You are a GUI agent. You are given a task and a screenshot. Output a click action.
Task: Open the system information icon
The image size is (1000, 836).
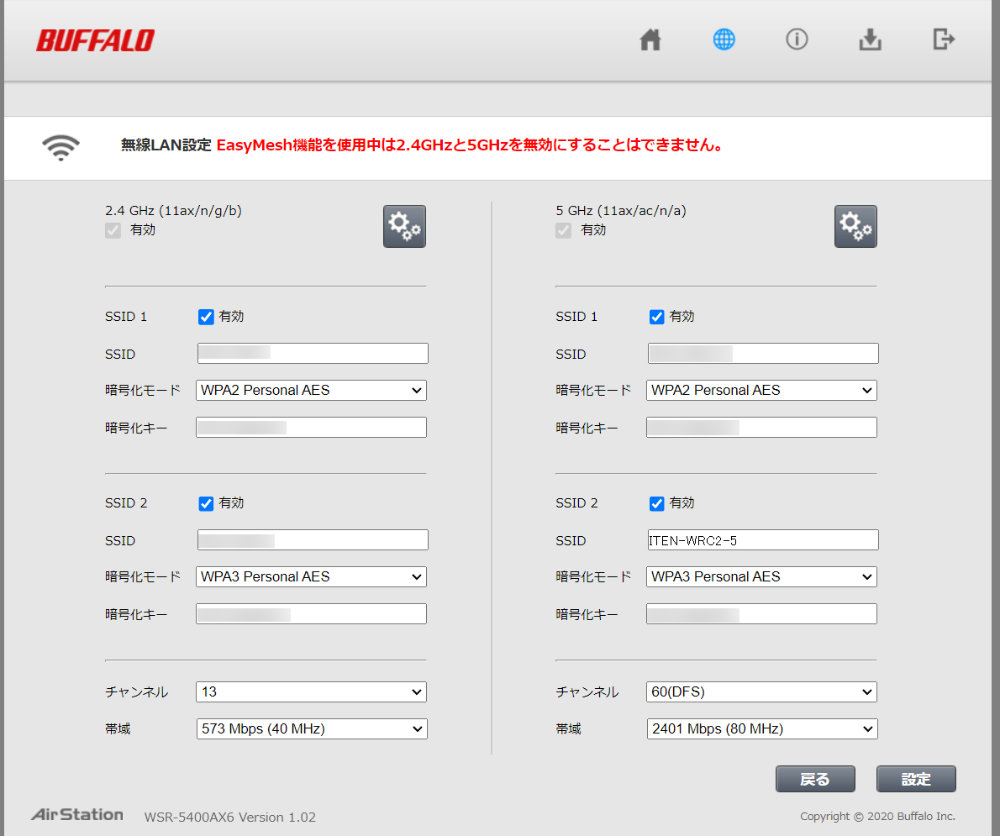tap(797, 40)
